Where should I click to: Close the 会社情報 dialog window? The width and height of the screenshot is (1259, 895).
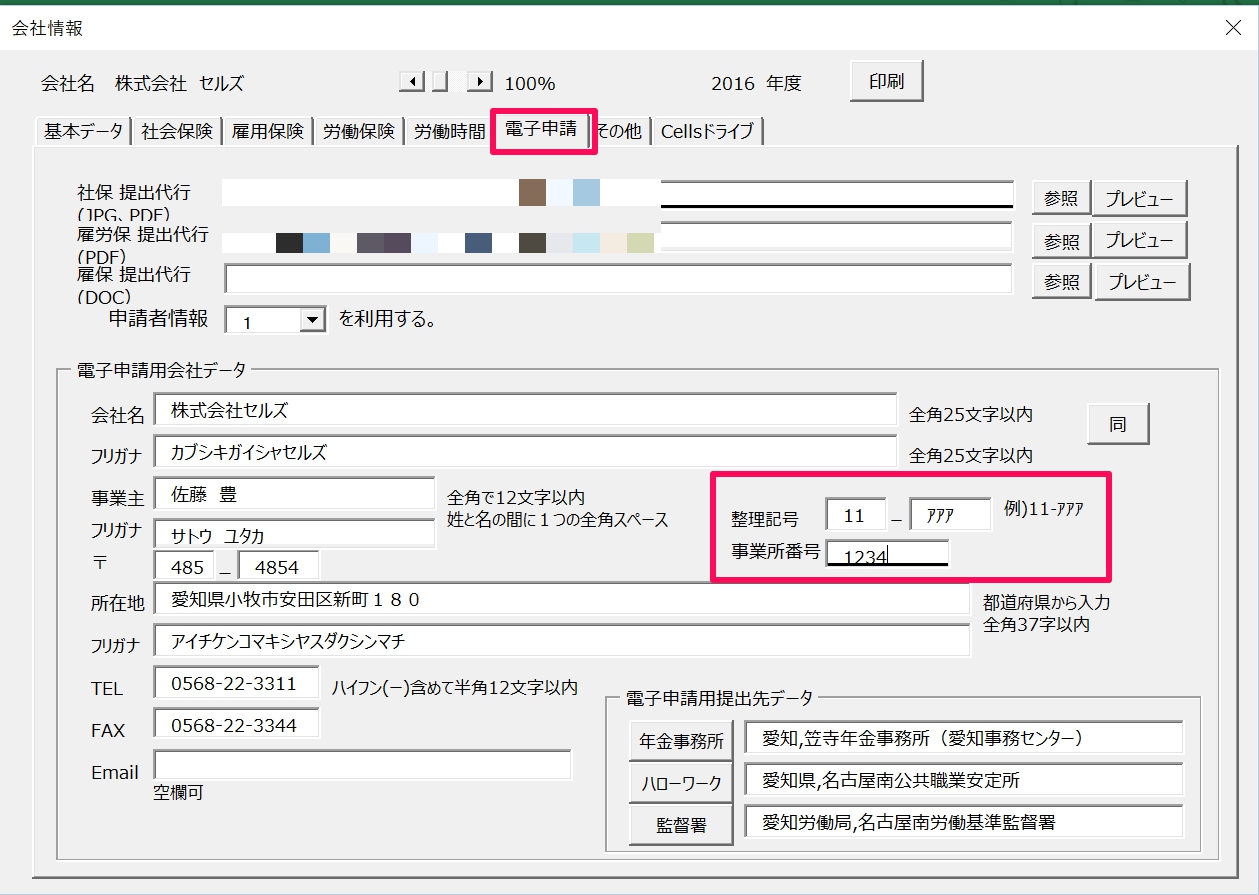[x=1233, y=28]
